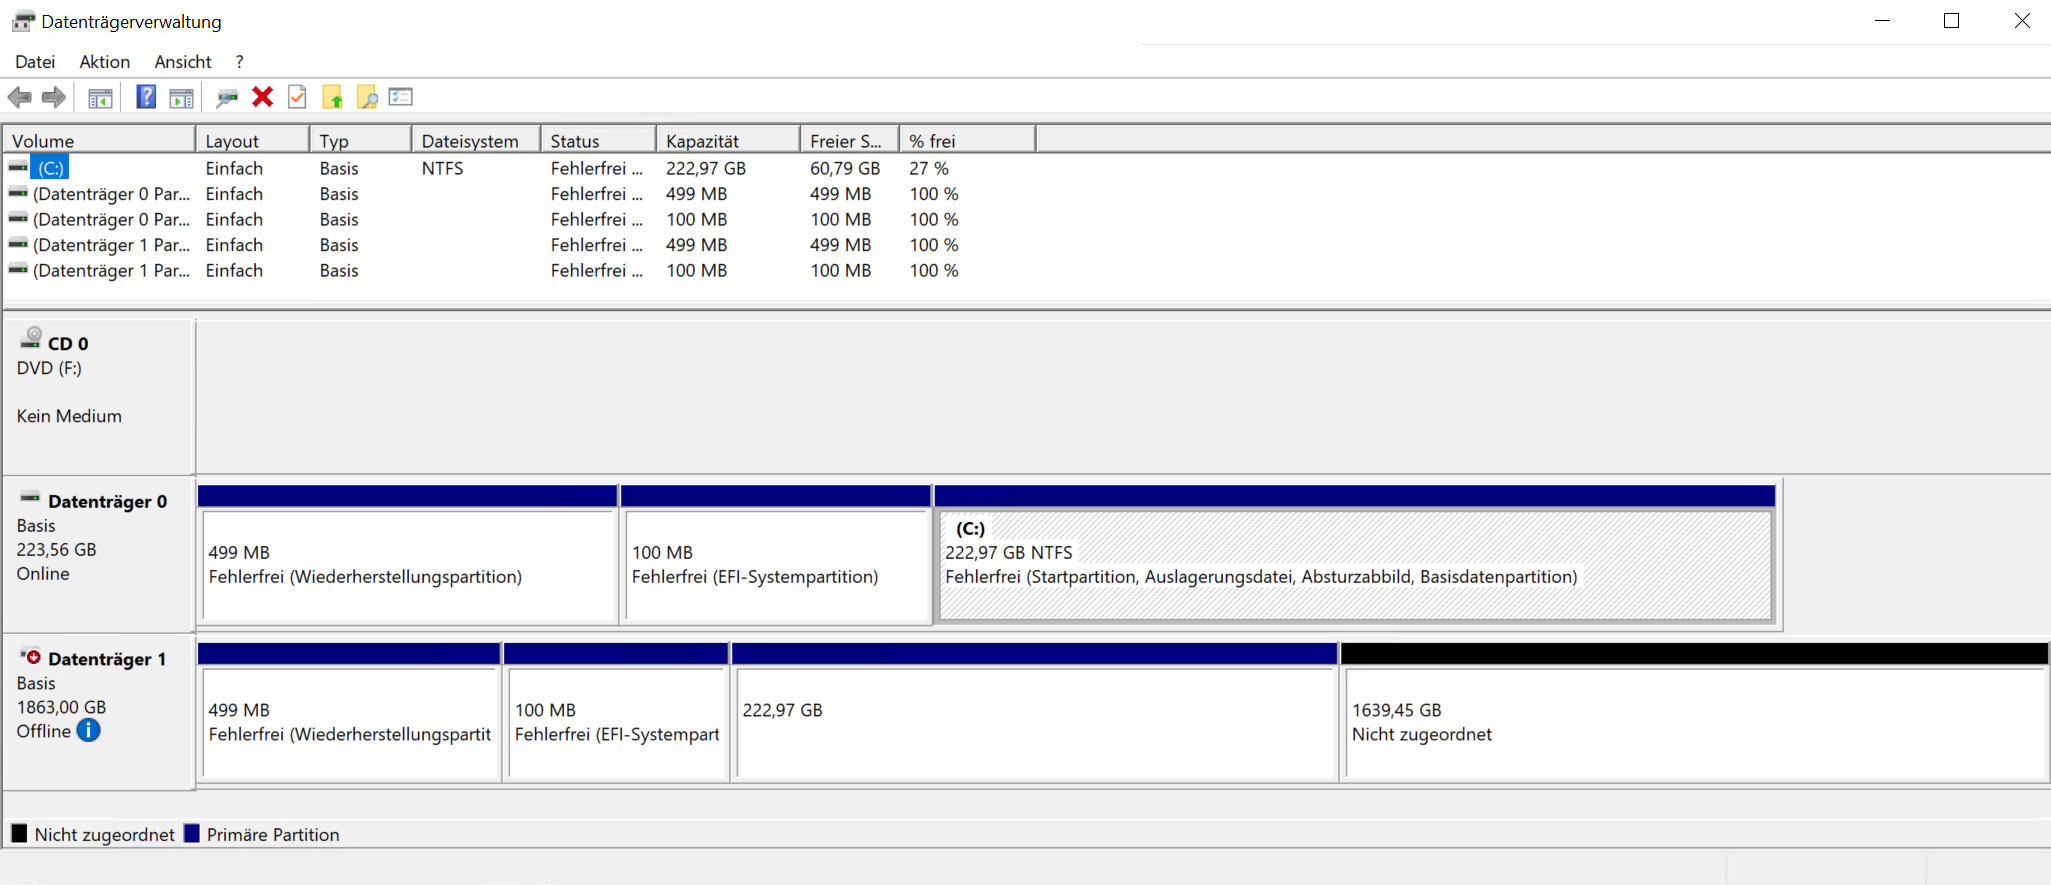2051x885 pixels.
Task: Select the Primäre Partition blue legend swatch
Action: [192, 833]
